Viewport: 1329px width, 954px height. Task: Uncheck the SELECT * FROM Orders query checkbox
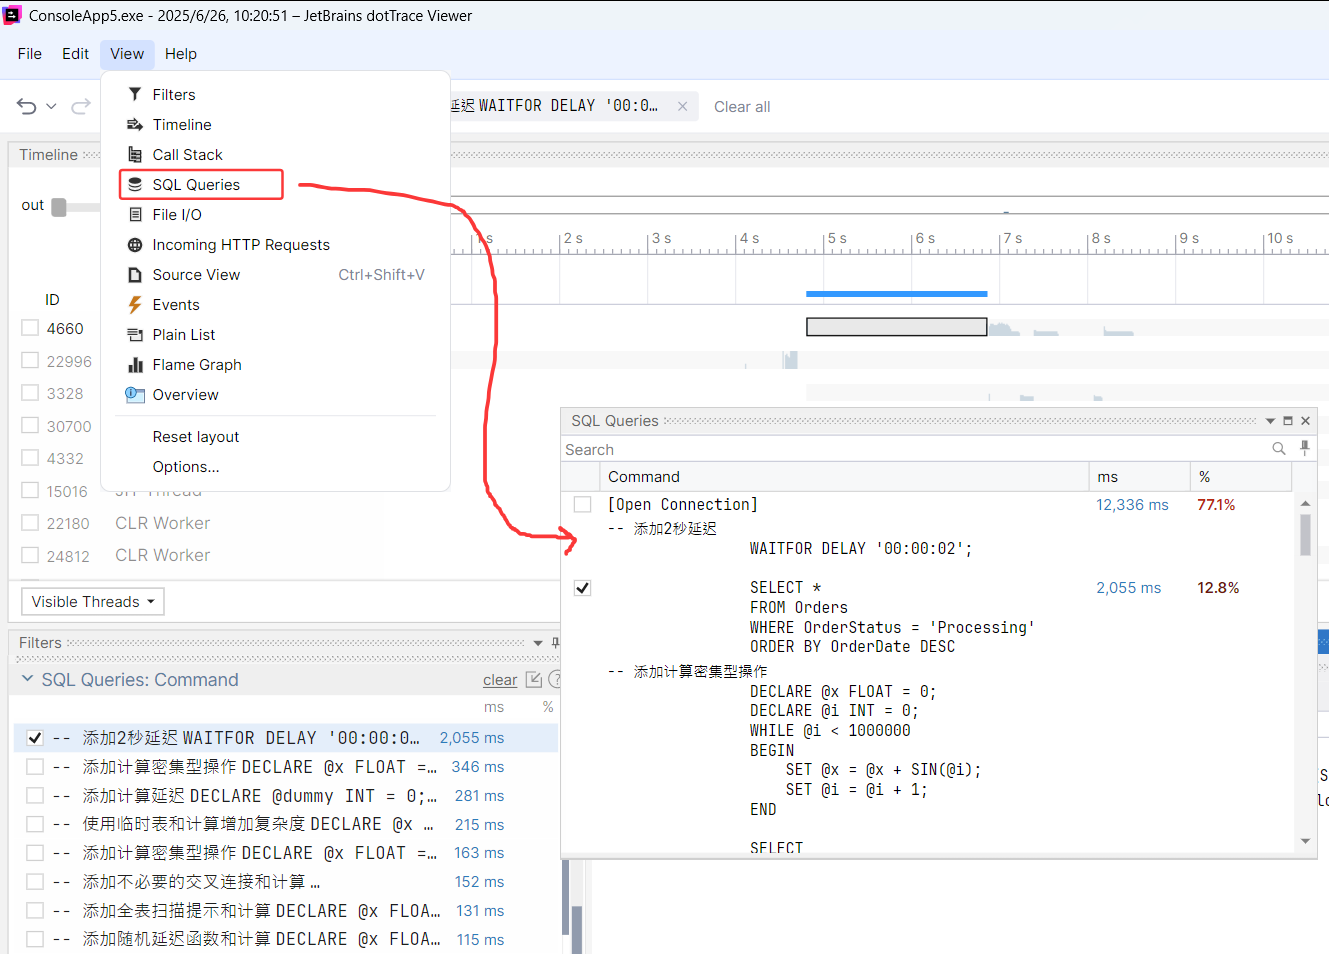tap(582, 588)
